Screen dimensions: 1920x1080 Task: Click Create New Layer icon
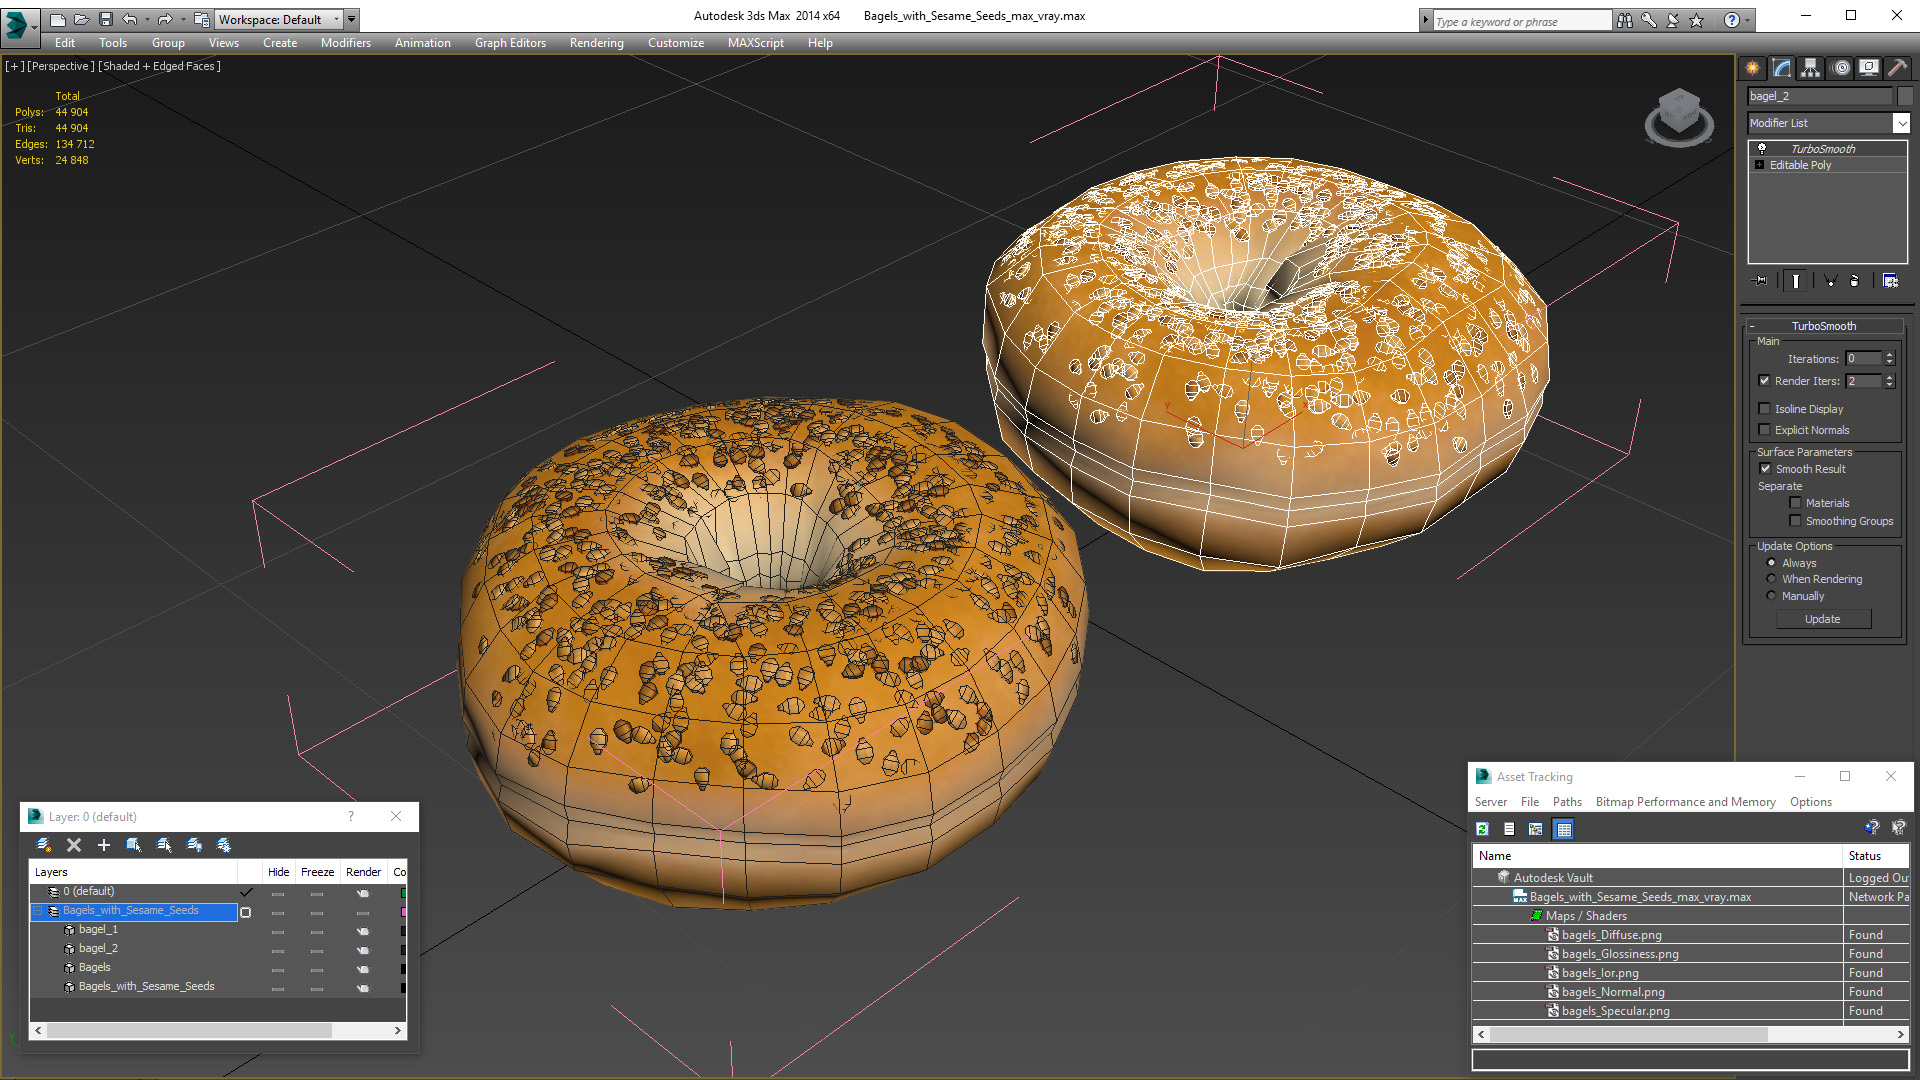click(x=44, y=845)
